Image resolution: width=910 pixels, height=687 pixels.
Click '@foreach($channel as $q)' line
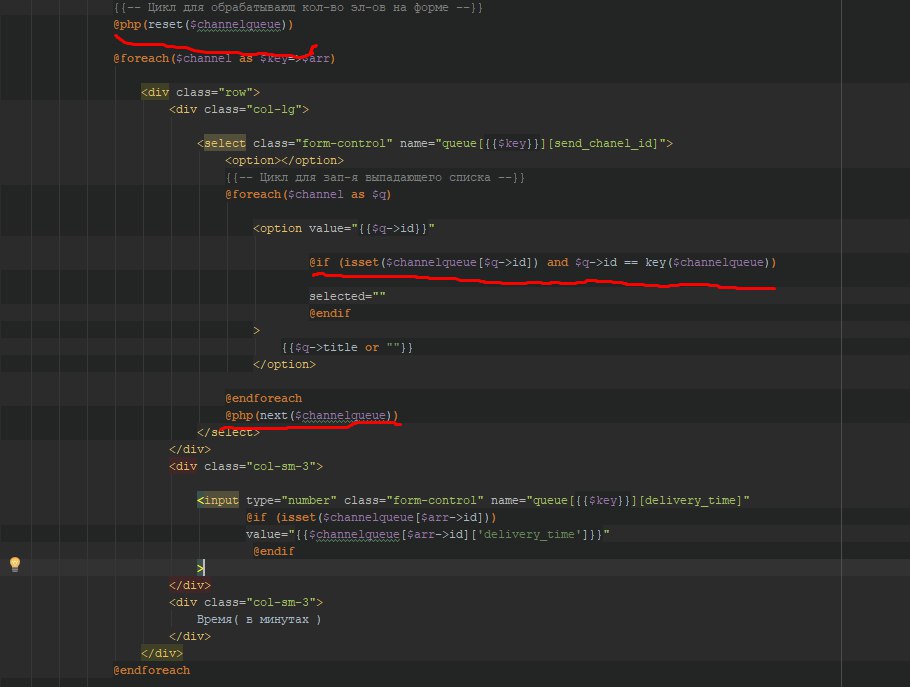(x=308, y=194)
